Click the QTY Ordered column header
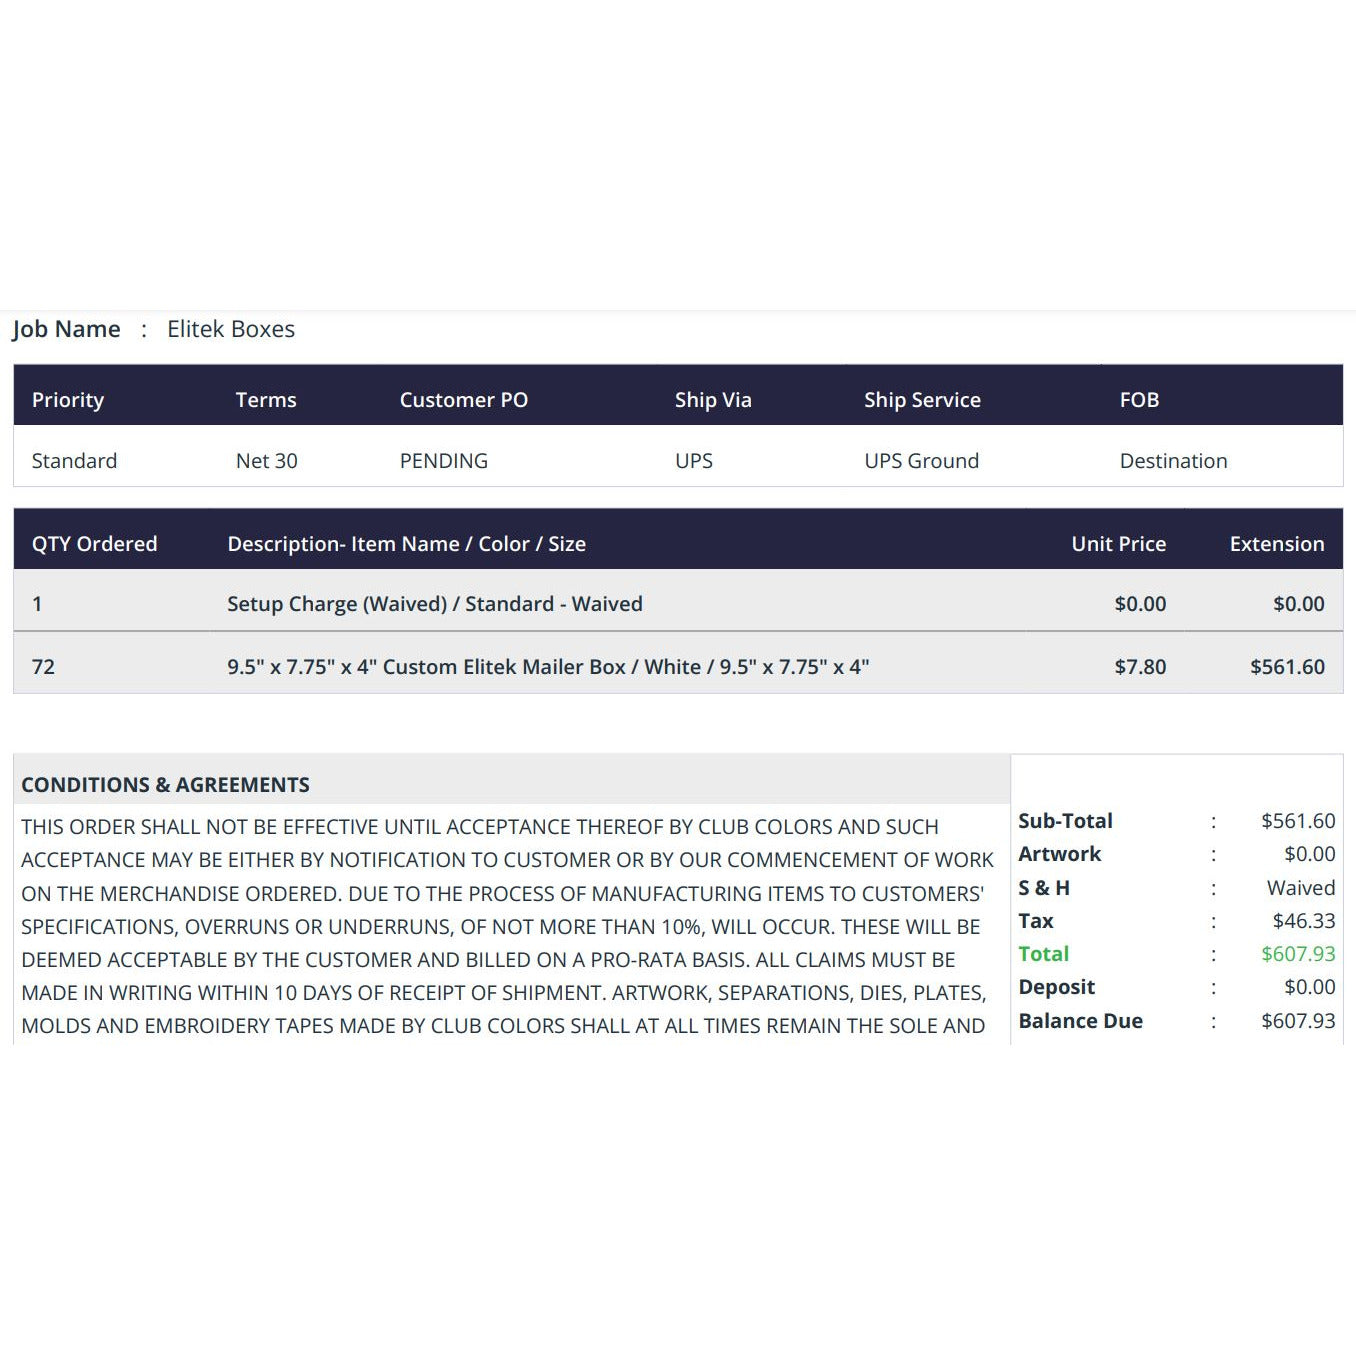The height and width of the screenshot is (1356, 1356). point(95,544)
